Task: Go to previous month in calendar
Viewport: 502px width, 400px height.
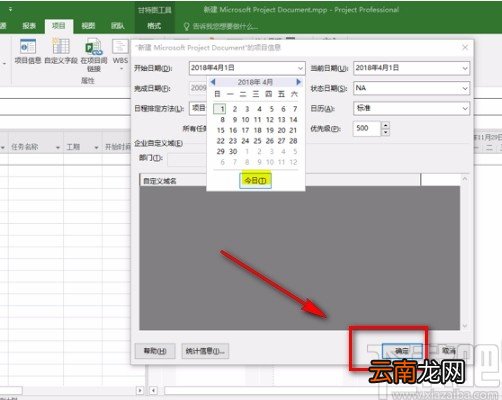Action: point(213,82)
